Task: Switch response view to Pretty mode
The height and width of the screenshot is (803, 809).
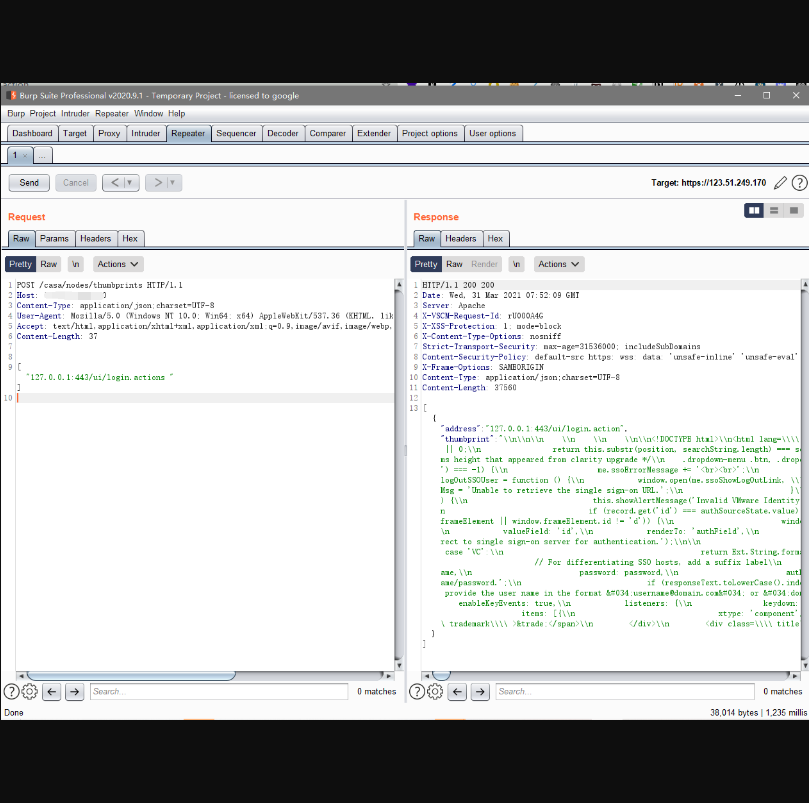Action: point(426,264)
